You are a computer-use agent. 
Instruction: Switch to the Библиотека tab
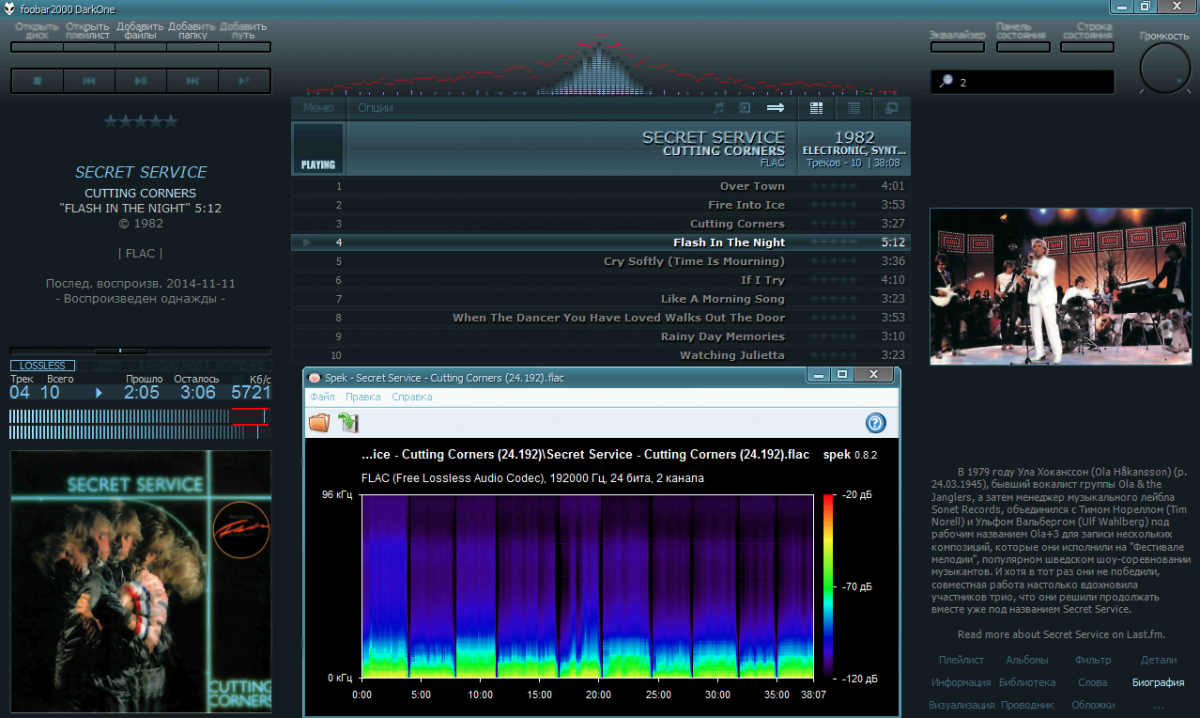click(1027, 683)
